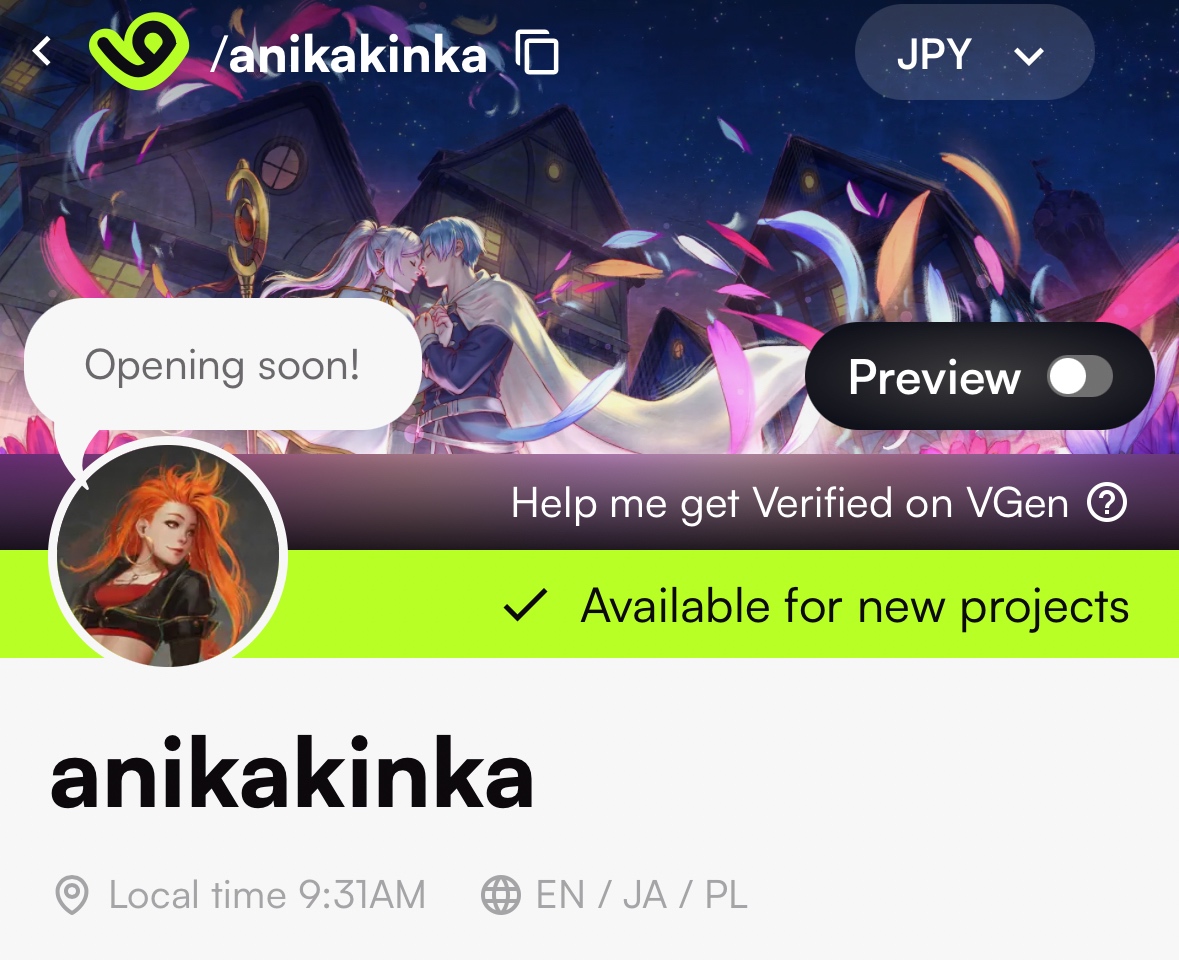Click the availability checkmark icon
Viewport: 1179px width, 960px height.
coord(526,605)
